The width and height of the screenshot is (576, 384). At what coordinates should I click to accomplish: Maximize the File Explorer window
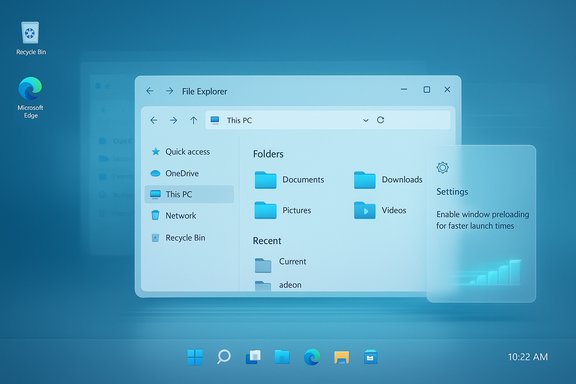point(426,89)
